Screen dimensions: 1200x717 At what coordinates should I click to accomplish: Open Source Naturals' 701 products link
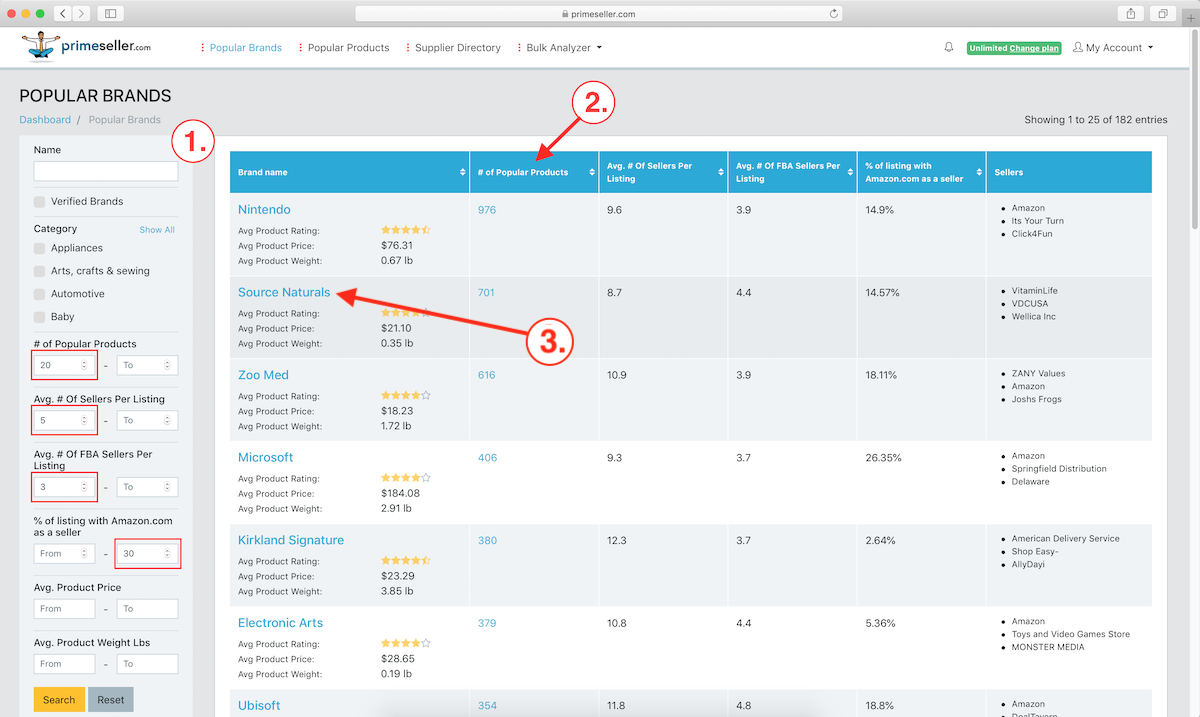(x=486, y=293)
